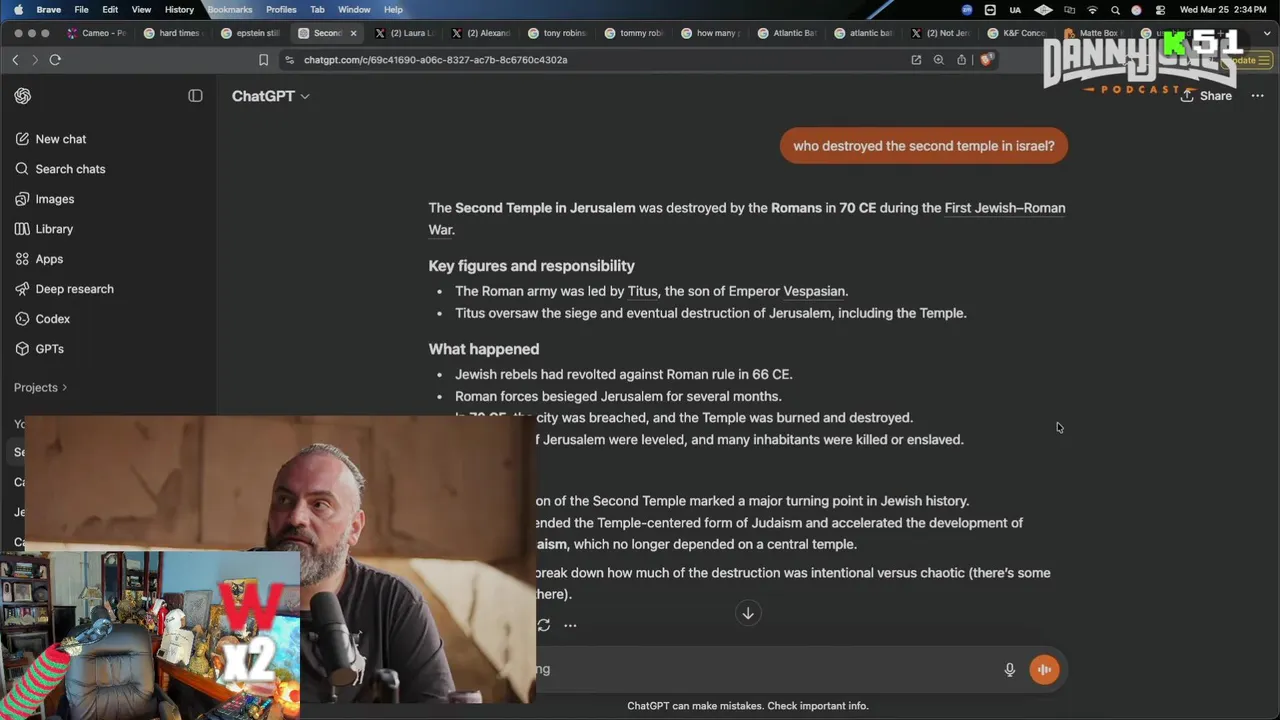Click the browser forward arrow
This screenshot has height=720, width=1280.
[35, 60]
